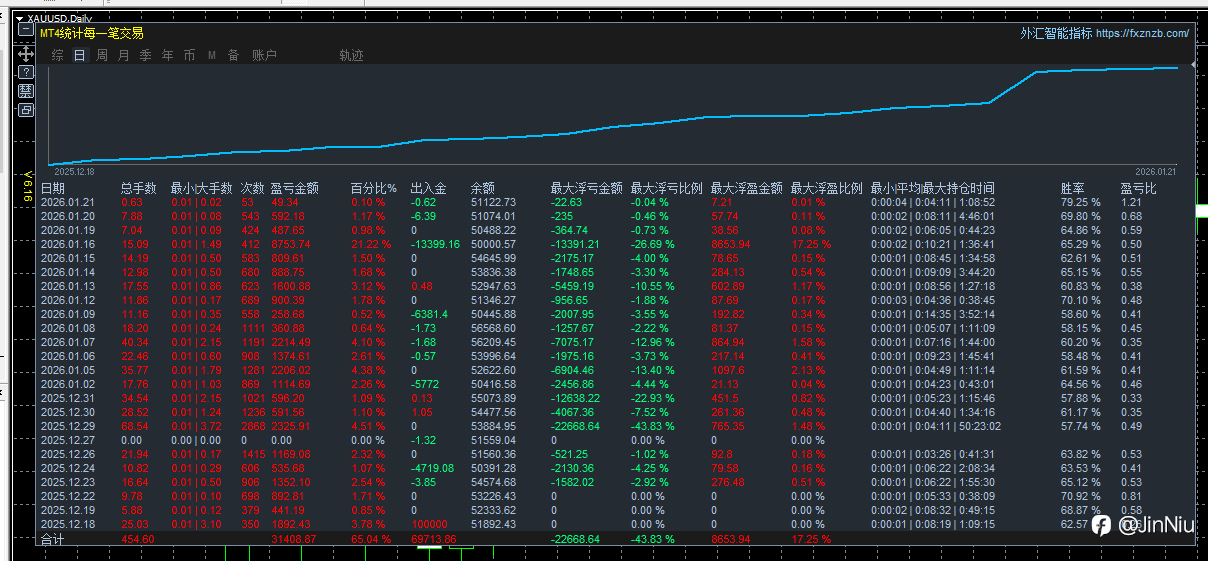Image resolution: width=1208 pixels, height=561 pixels.
Task: Click the 盈亏比 column header
Action: pyautogui.click(x=1139, y=188)
